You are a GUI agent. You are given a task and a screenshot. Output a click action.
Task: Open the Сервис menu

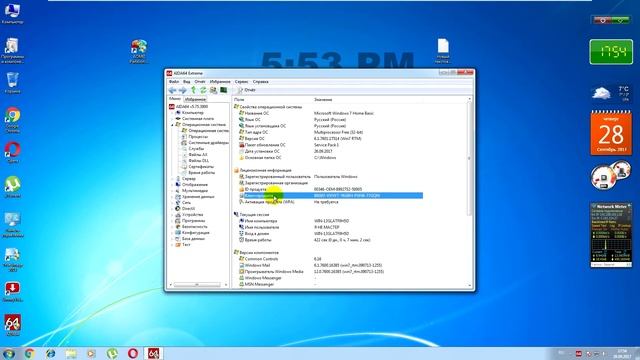click(x=241, y=82)
